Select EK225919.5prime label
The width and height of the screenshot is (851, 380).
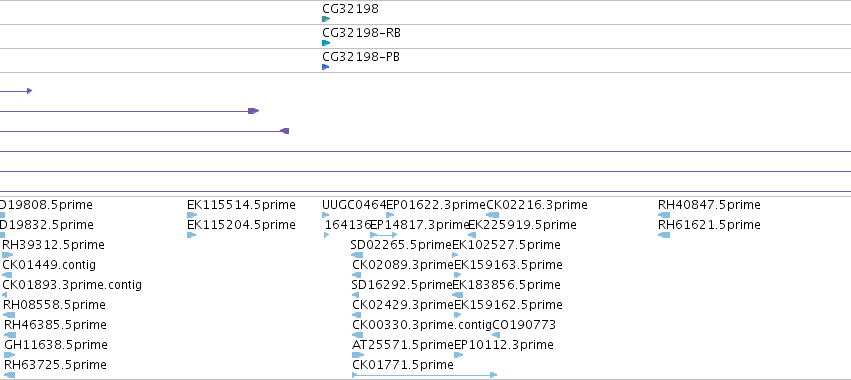[522, 225]
